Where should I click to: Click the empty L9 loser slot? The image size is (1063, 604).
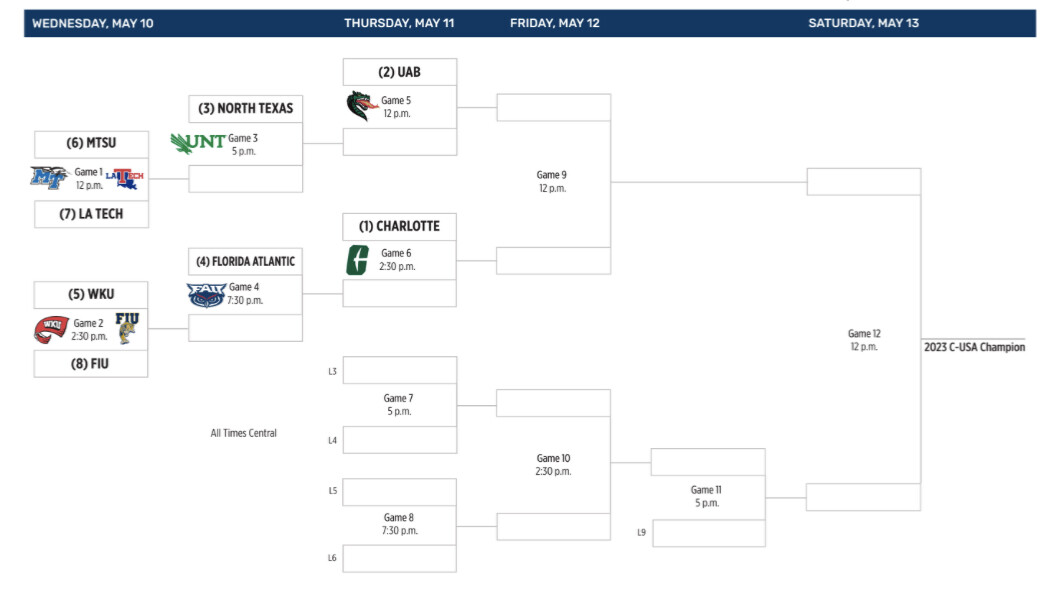point(708,533)
